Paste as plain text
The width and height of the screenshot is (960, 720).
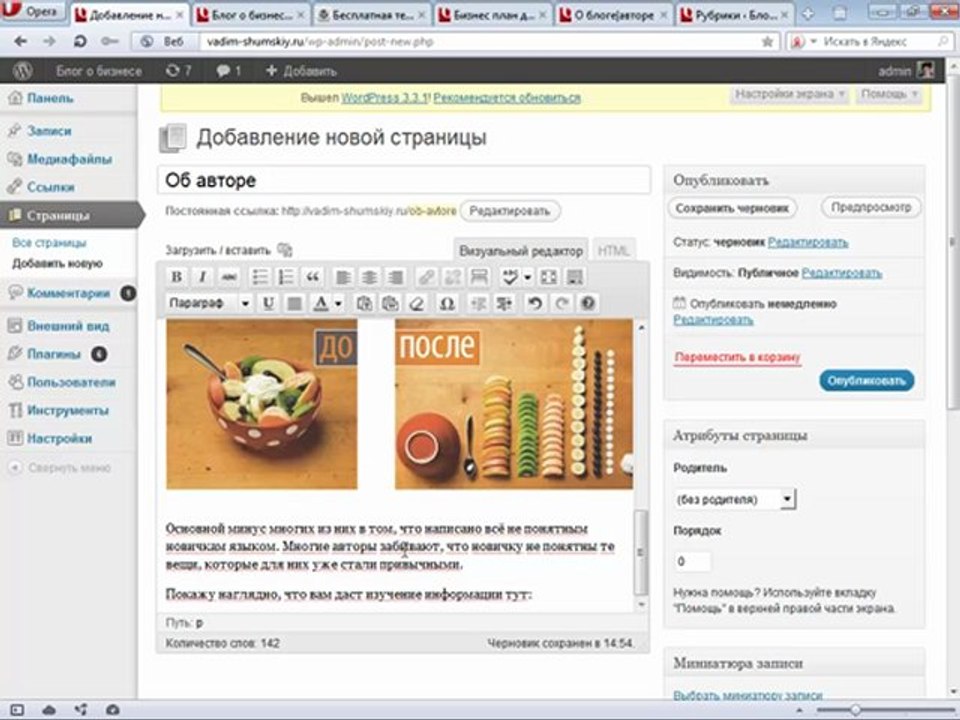pos(364,303)
